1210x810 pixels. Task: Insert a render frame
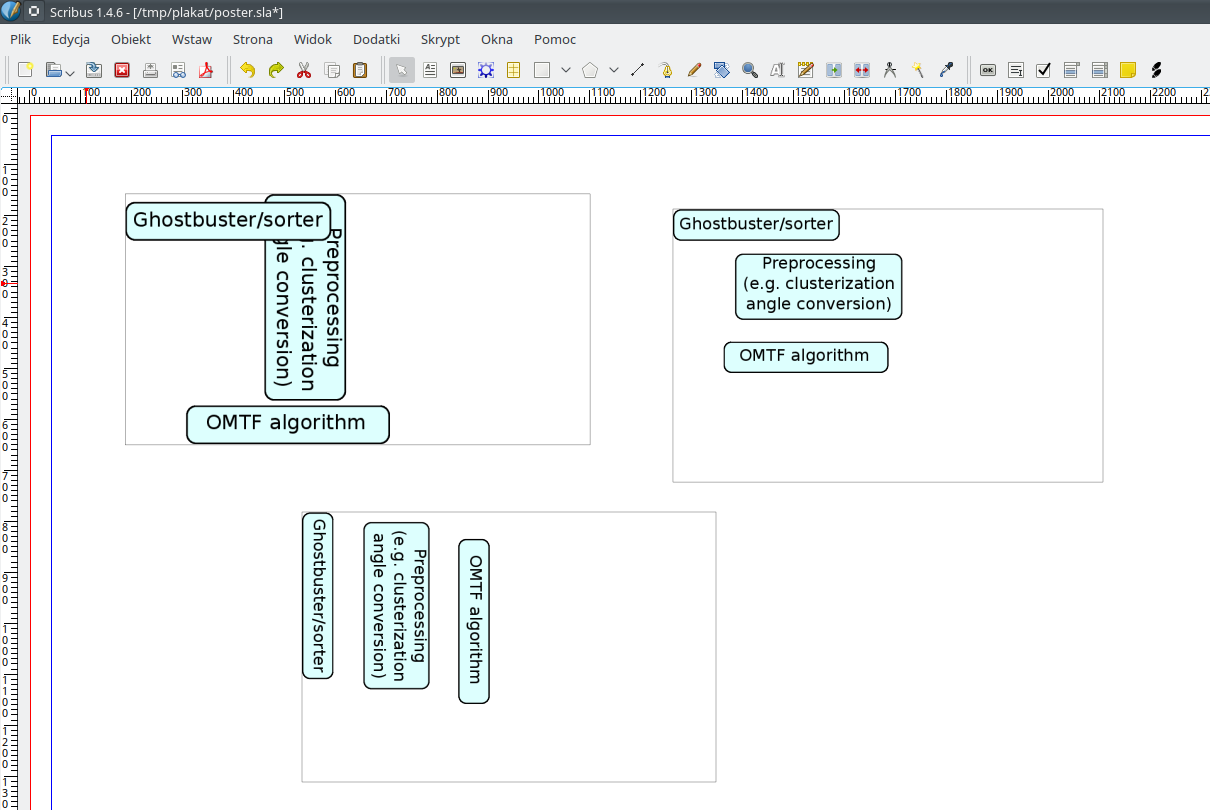click(x=486, y=70)
